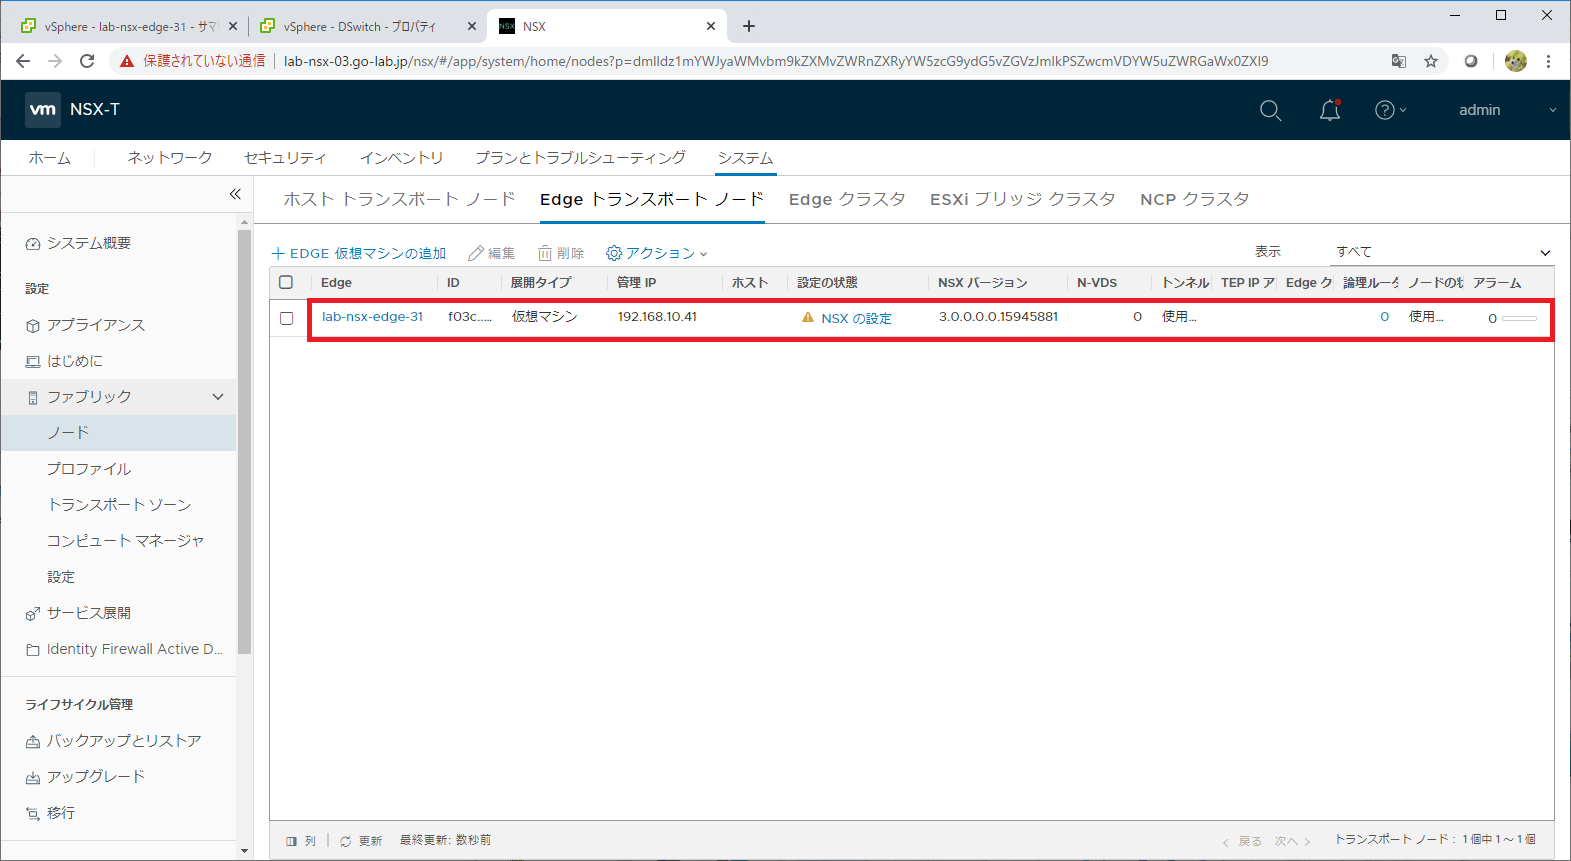Bookmark this page with the star icon

(x=1431, y=61)
